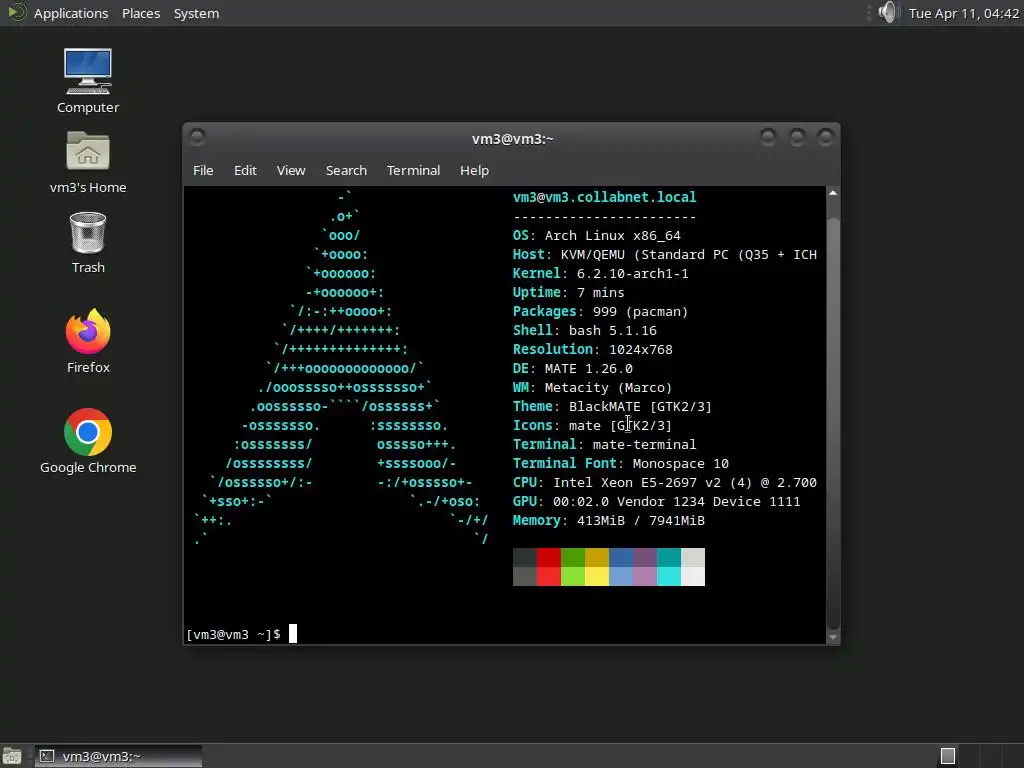Open the Places menu
The image size is (1024, 768).
click(141, 13)
